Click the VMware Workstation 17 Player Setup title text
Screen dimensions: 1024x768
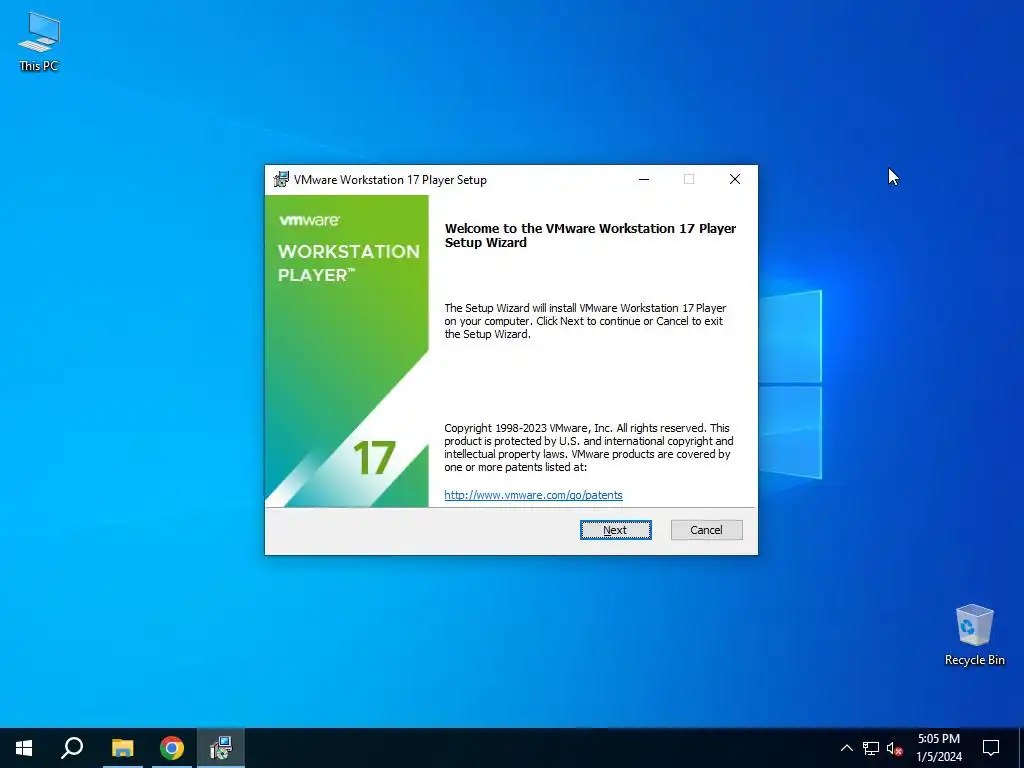tap(390, 180)
